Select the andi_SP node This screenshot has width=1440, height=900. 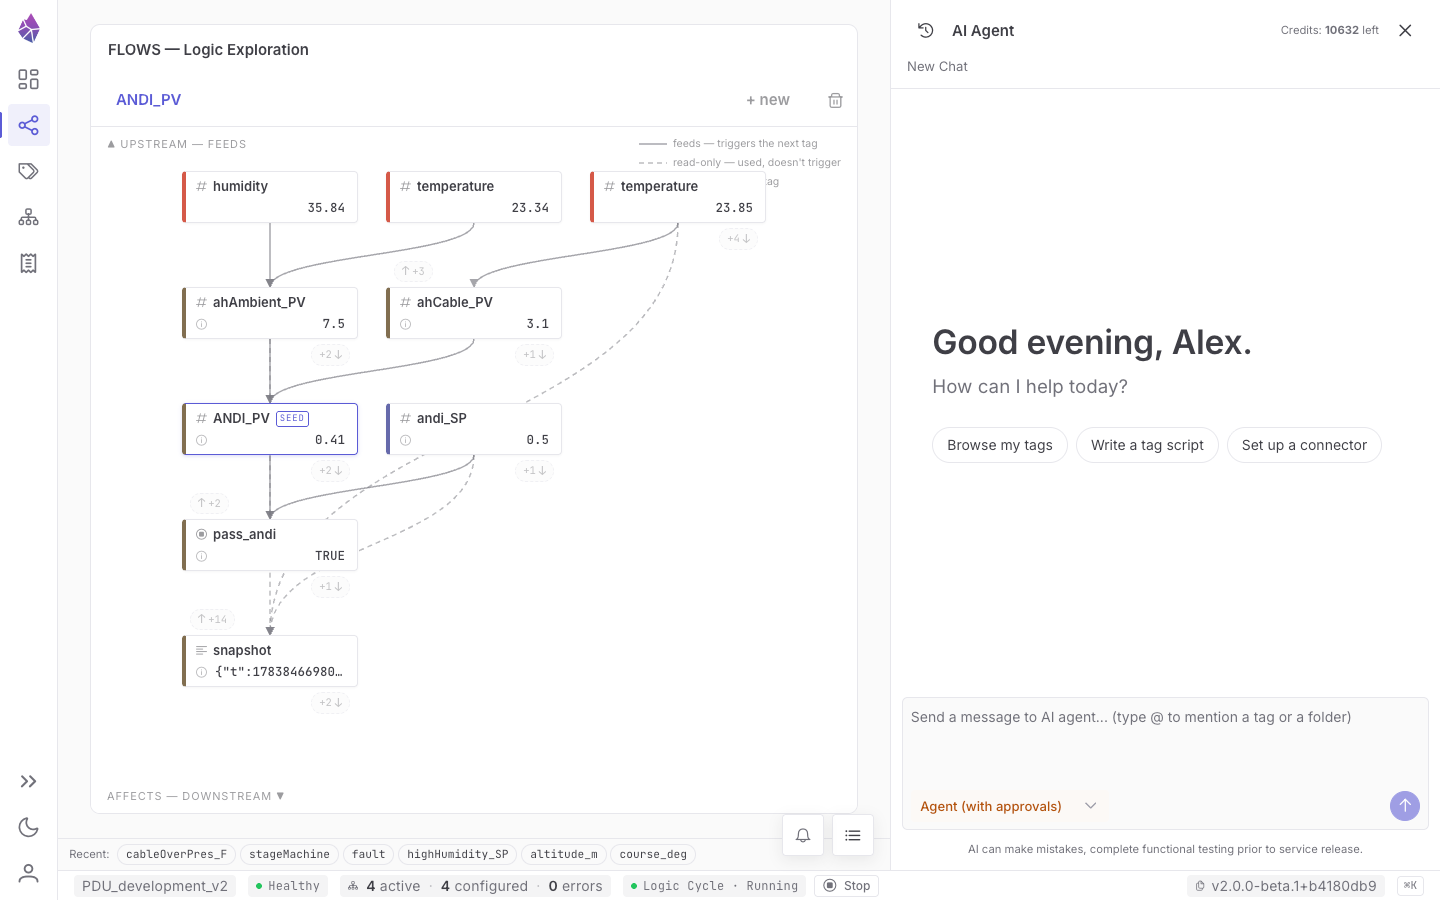tap(474, 429)
